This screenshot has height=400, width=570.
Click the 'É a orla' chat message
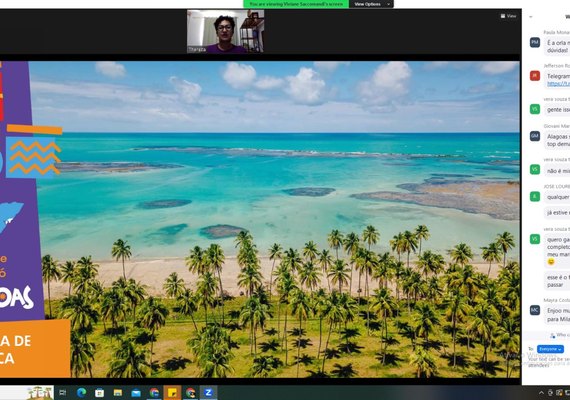pyautogui.click(x=557, y=47)
